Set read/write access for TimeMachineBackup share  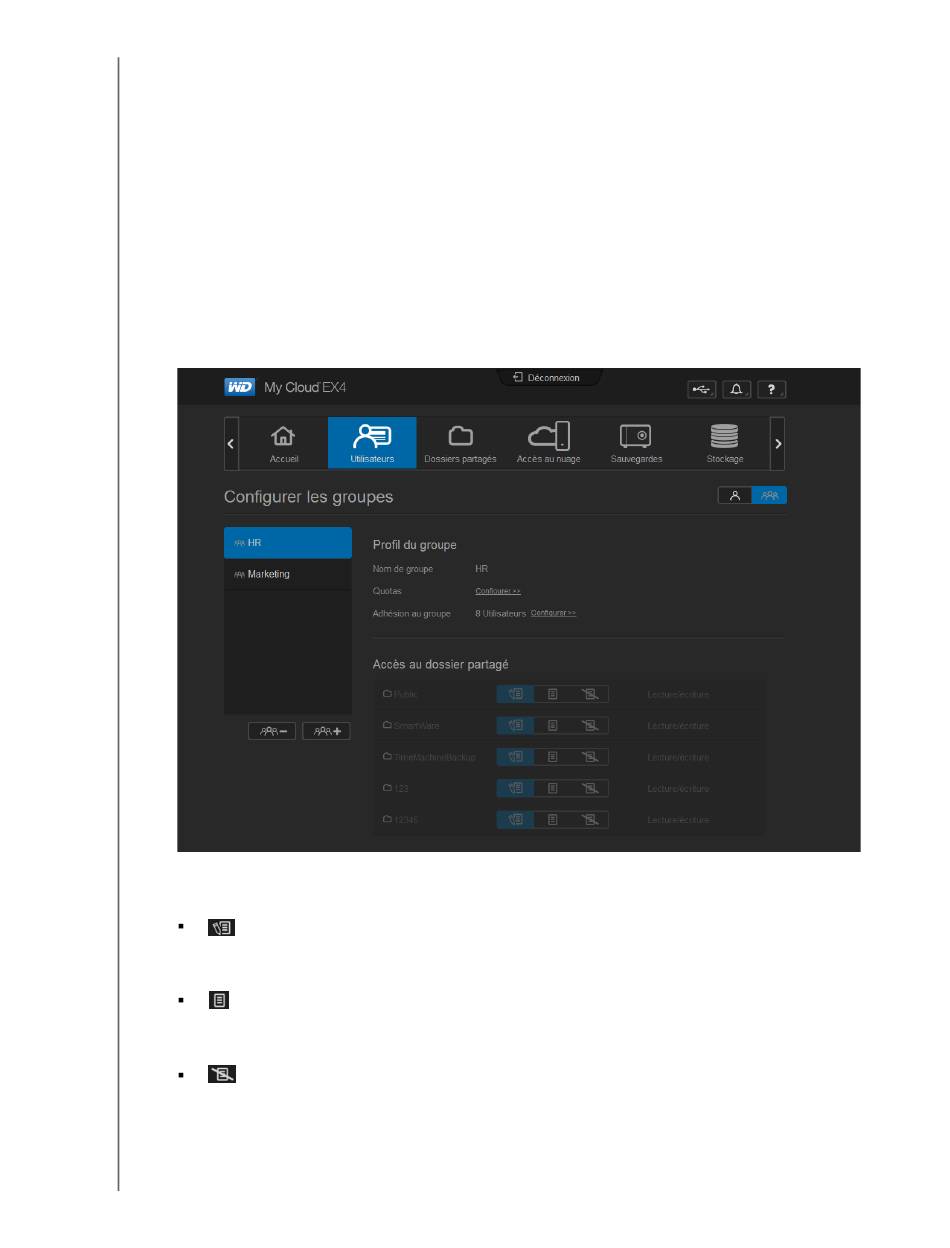pos(516,757)
